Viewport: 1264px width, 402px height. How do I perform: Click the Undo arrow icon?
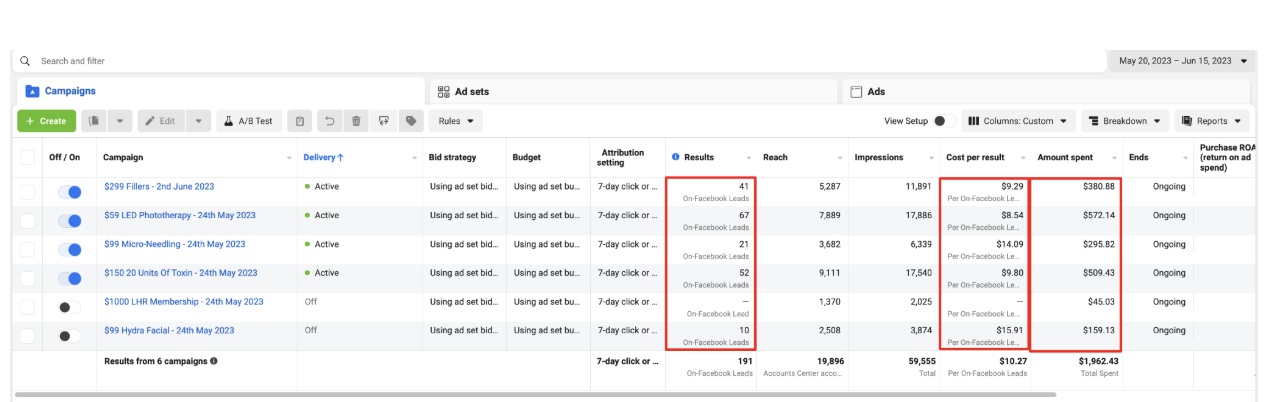tap(330, 121)
